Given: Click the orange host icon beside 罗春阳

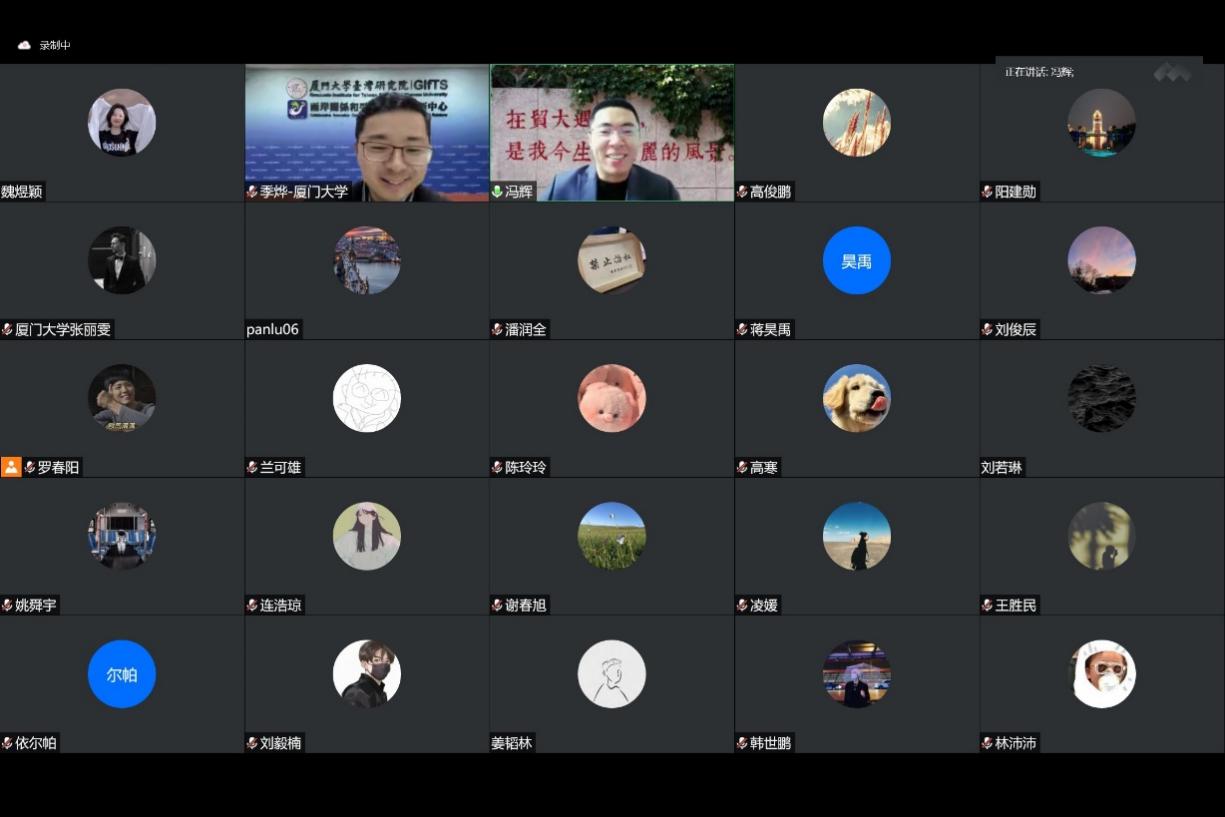Looking at the screenshot, I should (x=11, y=467).
